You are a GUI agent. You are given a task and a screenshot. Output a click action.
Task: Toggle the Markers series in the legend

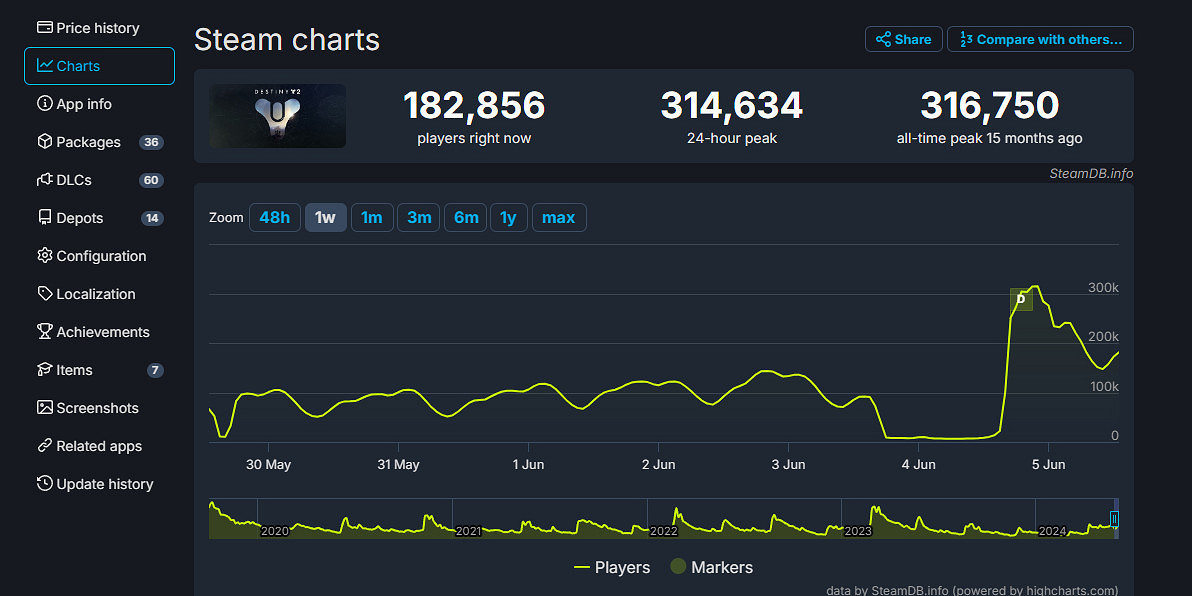[711, 567]
